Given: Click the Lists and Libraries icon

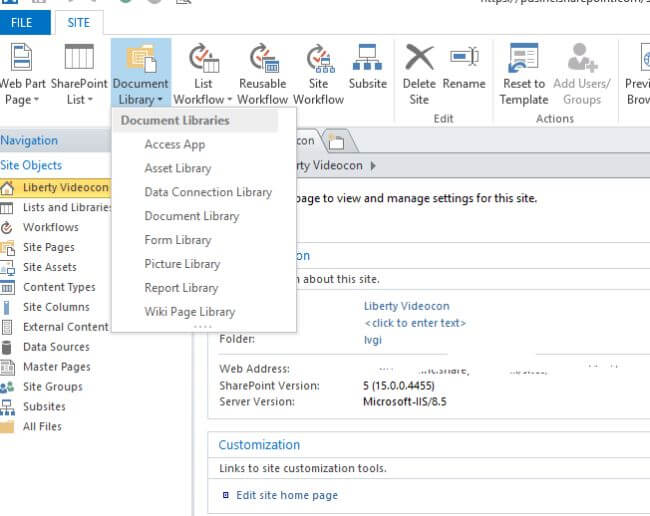Looking at the screenshot, I should (x=7, y=208).
